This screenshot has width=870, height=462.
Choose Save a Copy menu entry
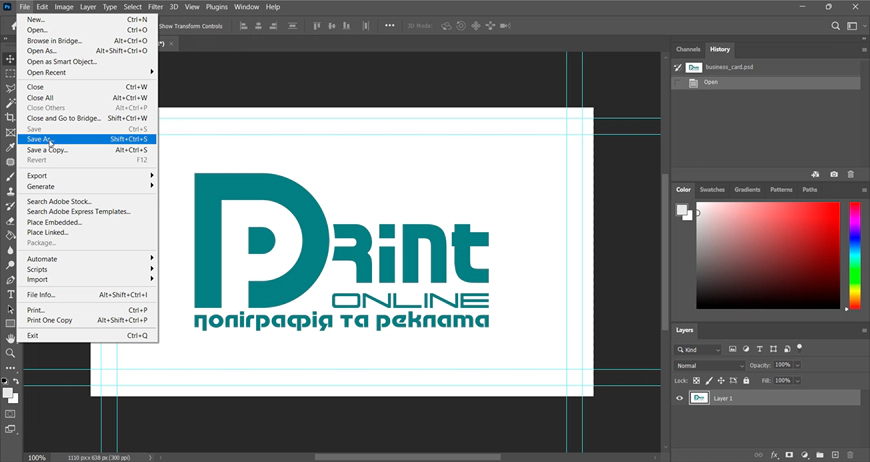87,150
